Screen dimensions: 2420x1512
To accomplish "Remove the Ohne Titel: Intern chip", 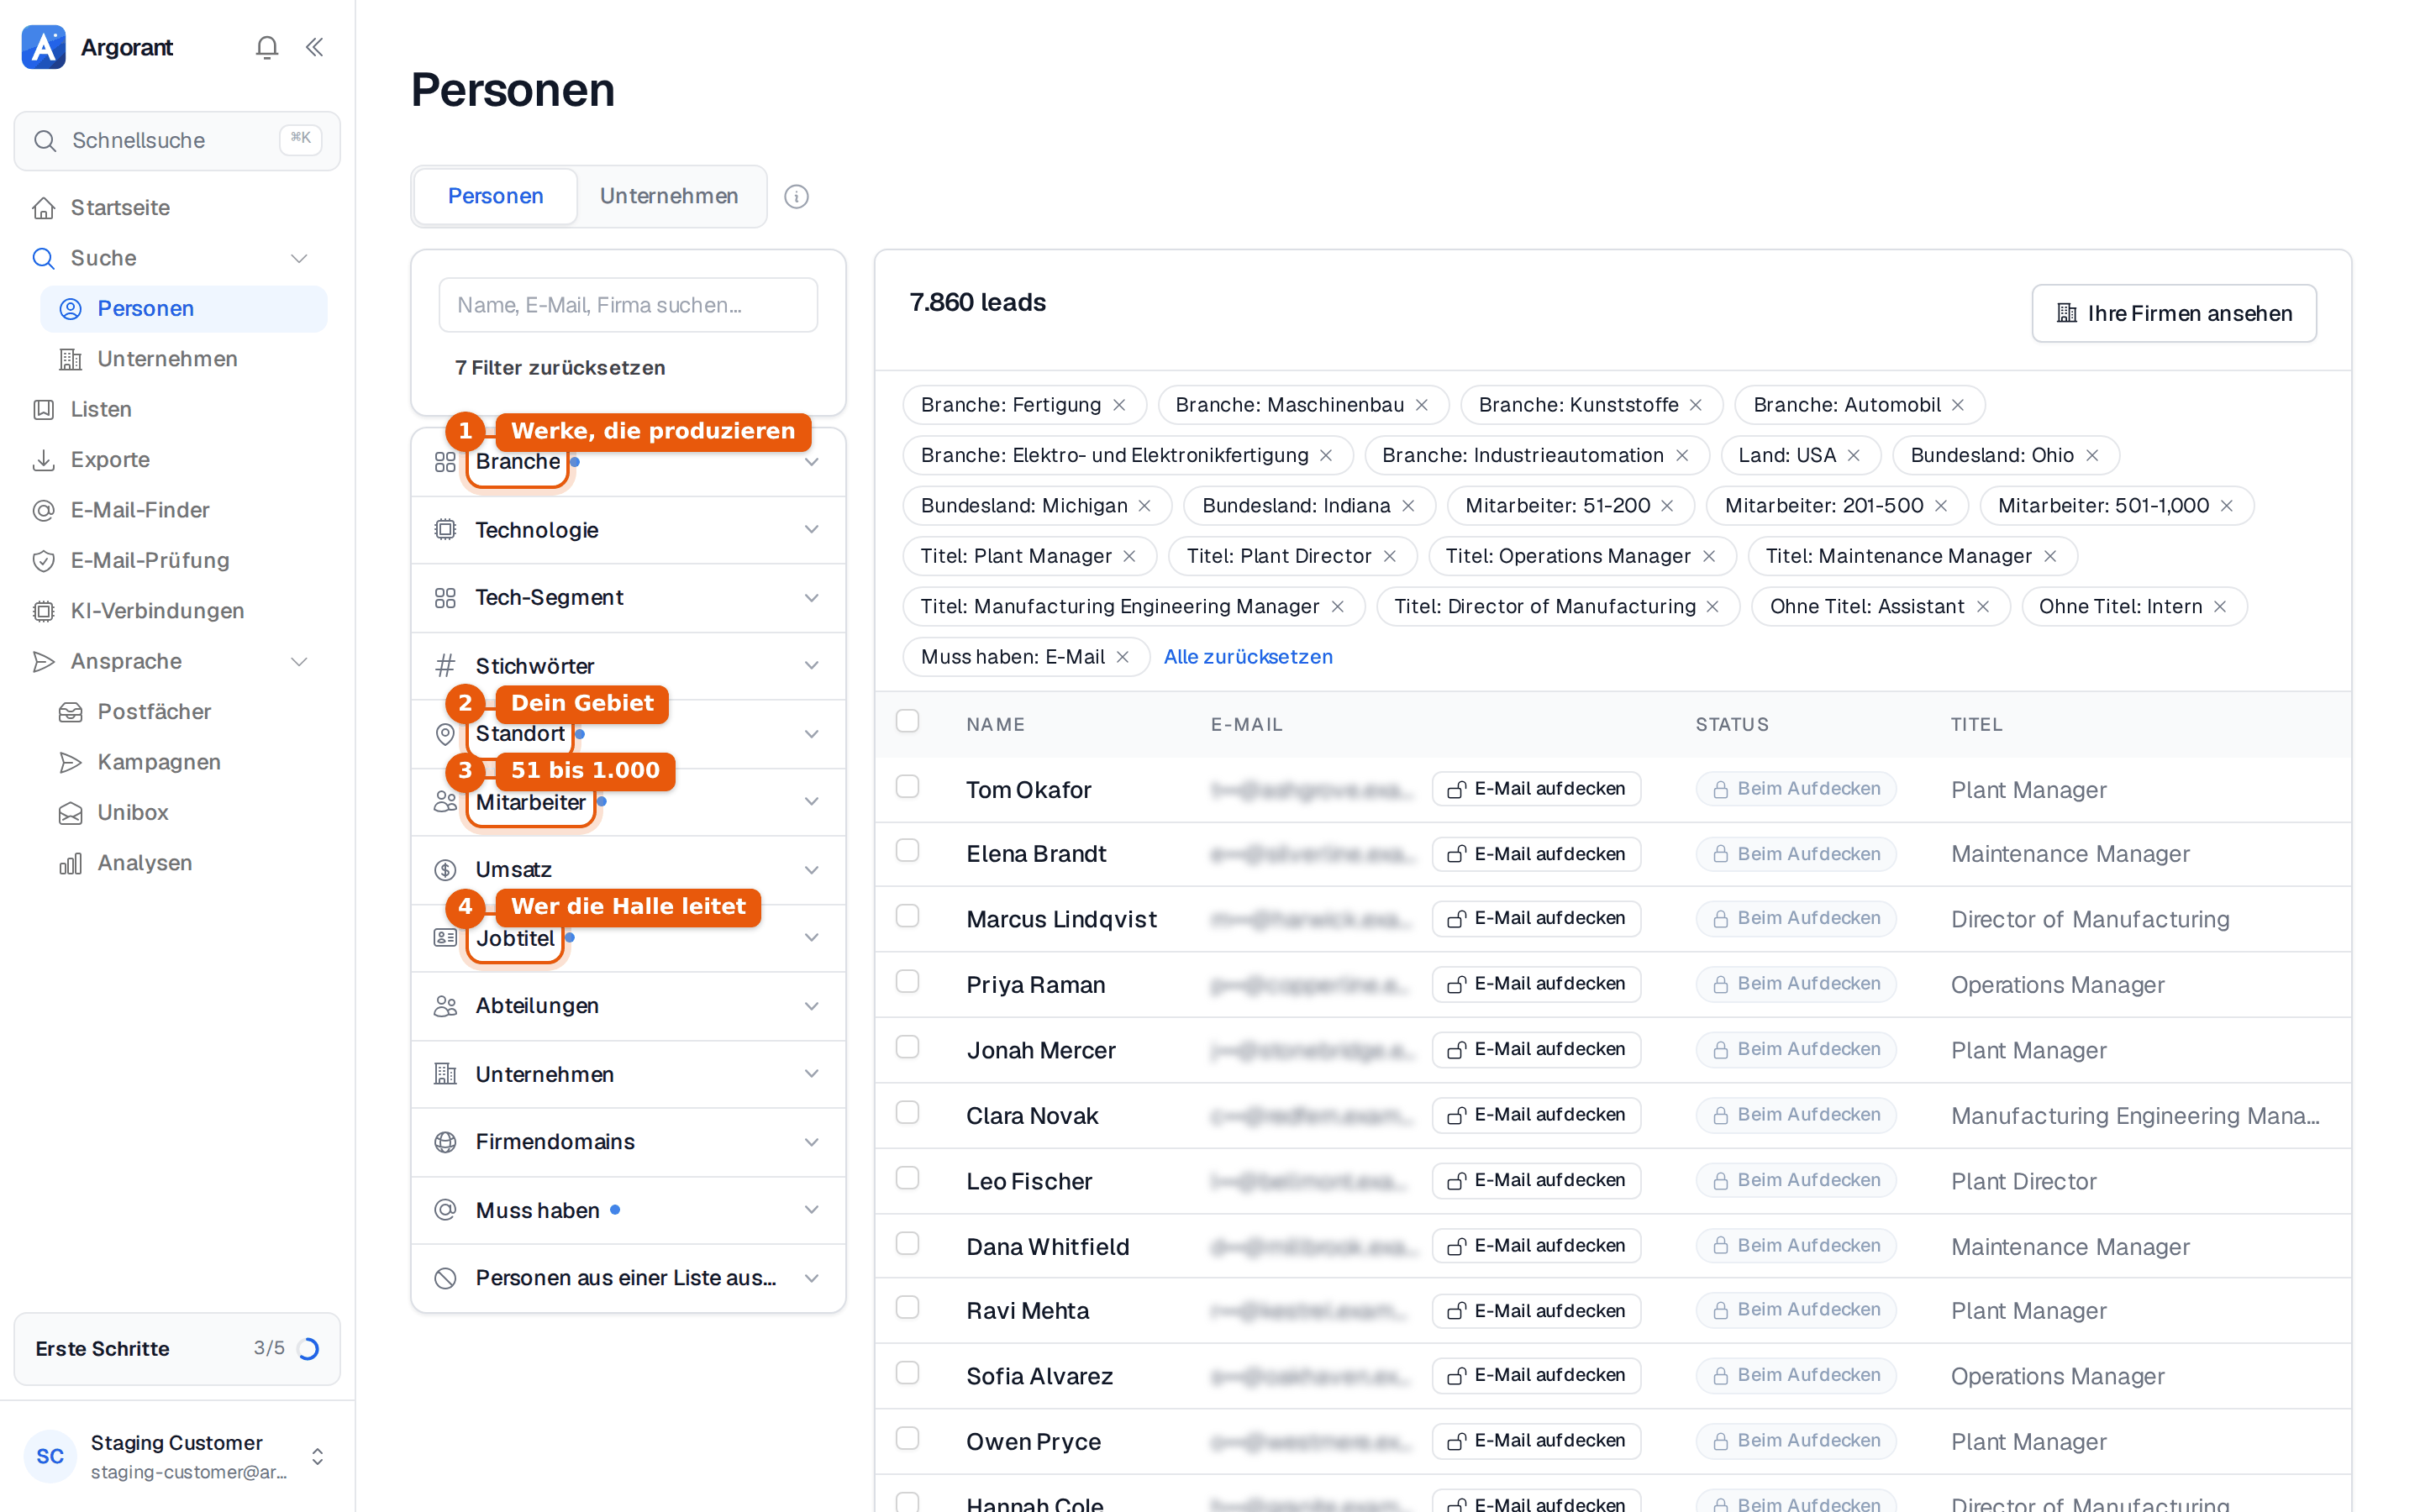I will point(2219,606).
